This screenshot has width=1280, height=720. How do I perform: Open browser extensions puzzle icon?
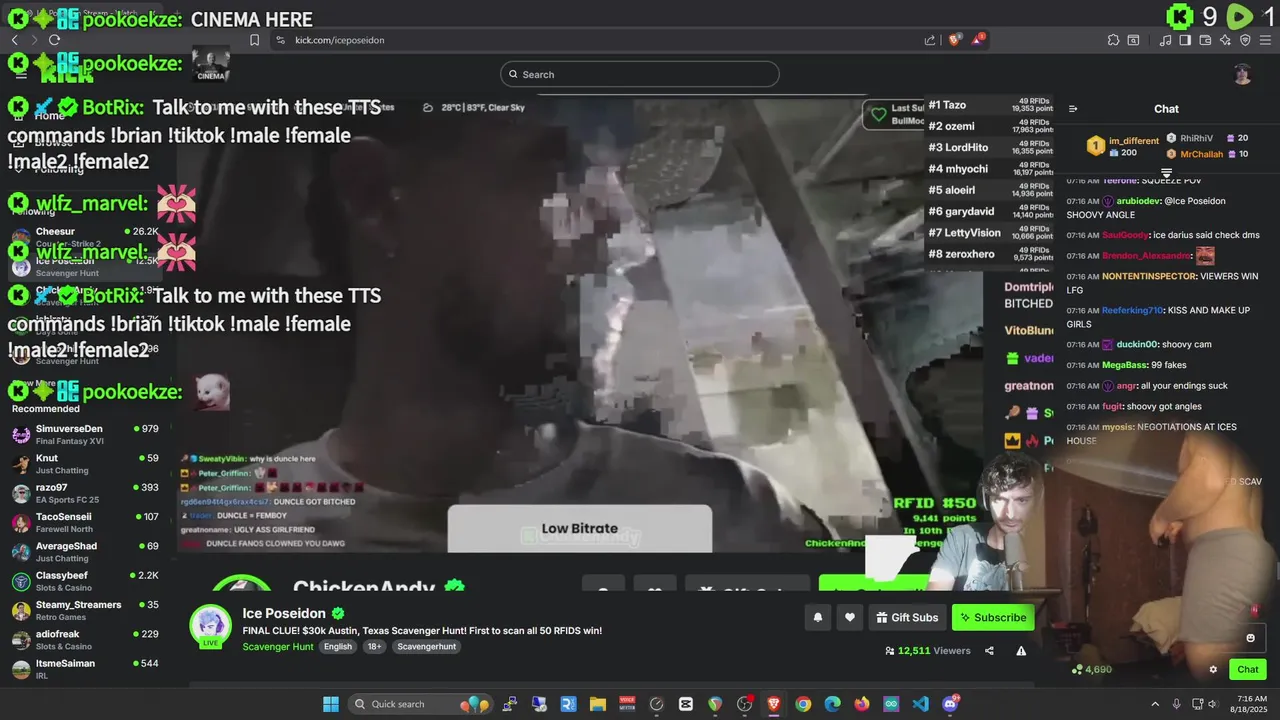click(x=1113, y=40)
